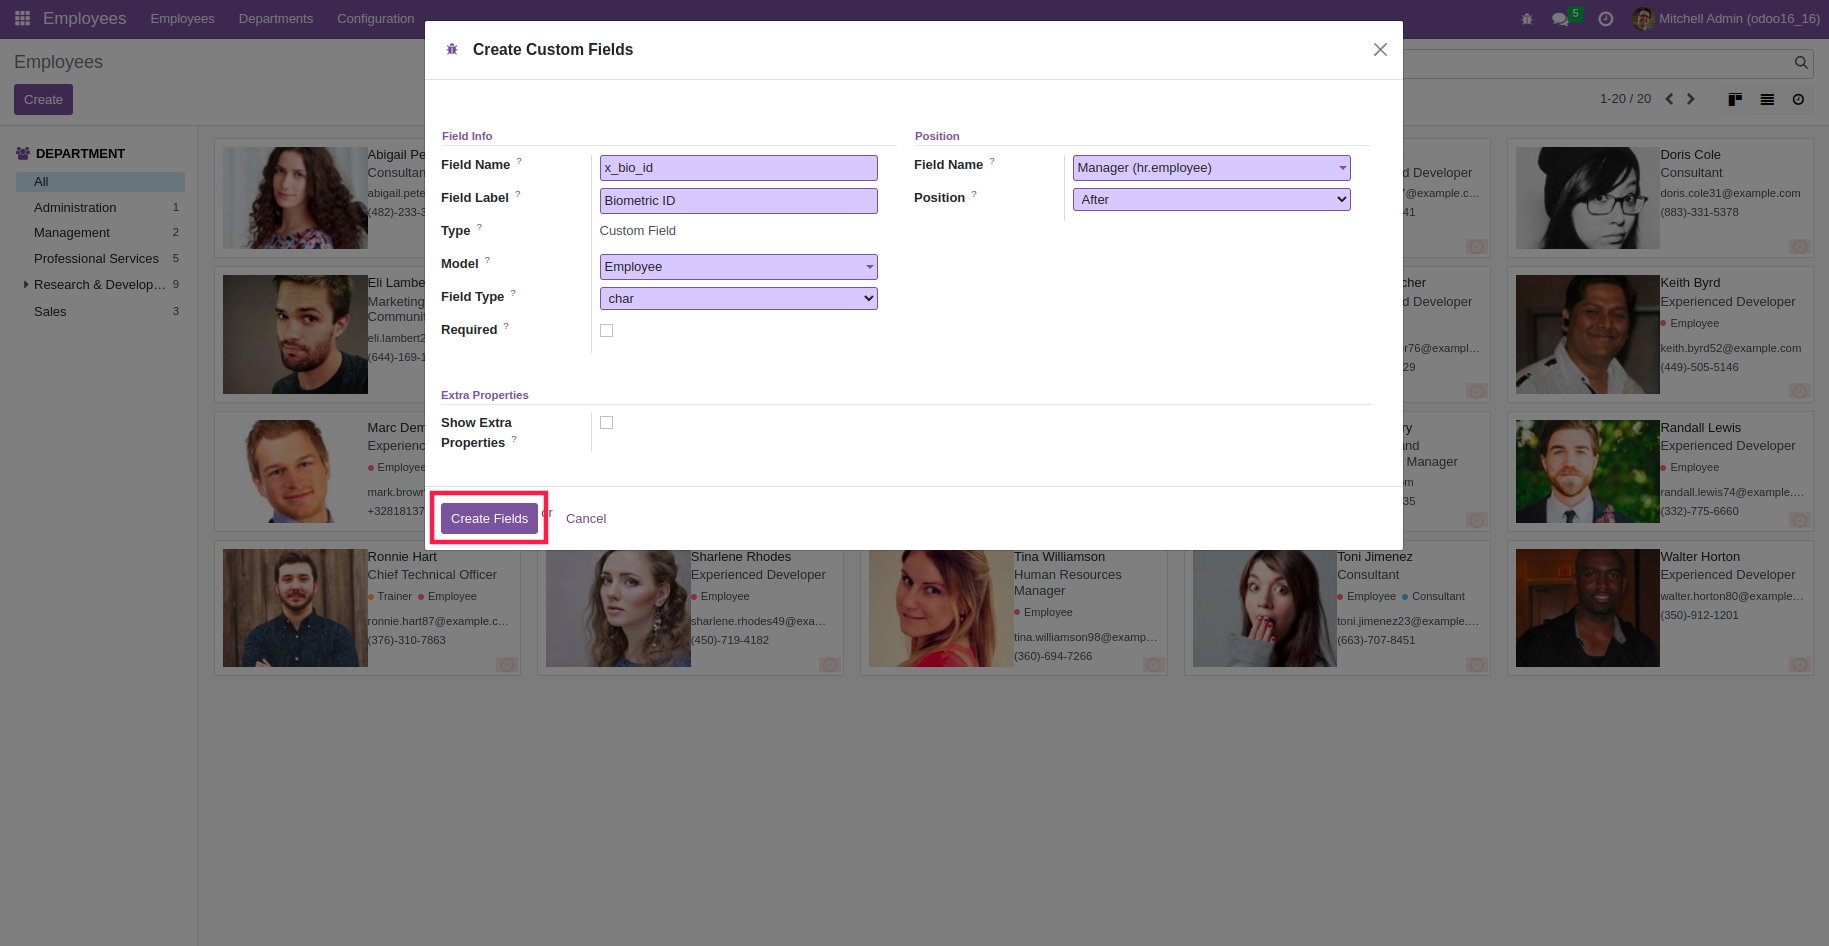1829x946 pixels.
Task: Open the Configuration menu
Action: point(375,19)
